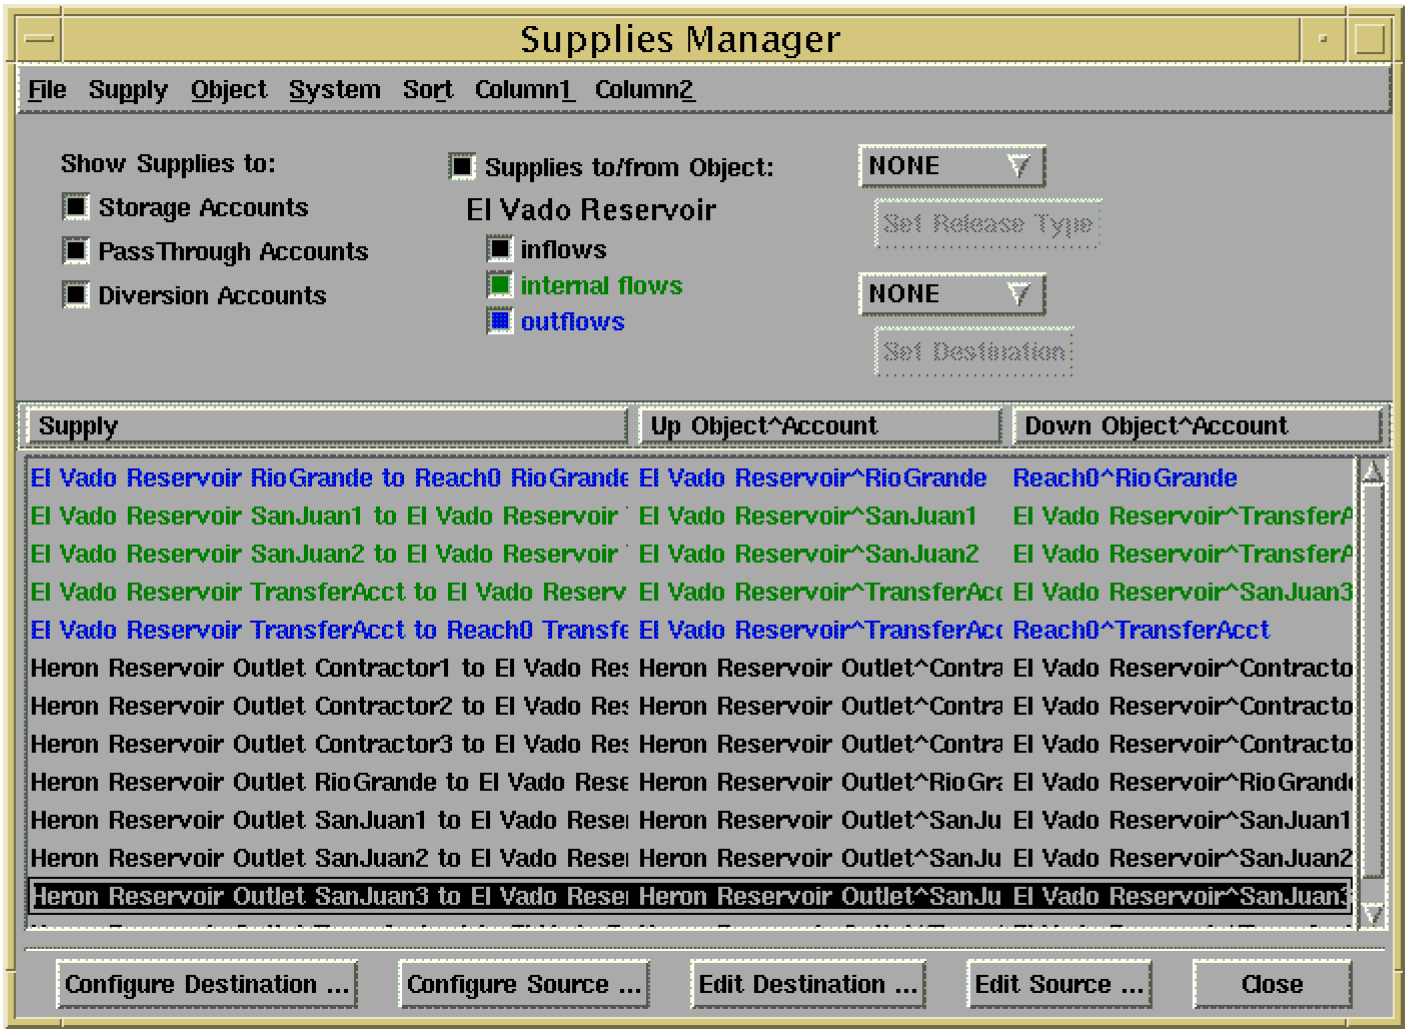Toggle the Supplies to/from Object checkbox
This screenshot has width=1409, height=1033.
(x=462, y=166)
